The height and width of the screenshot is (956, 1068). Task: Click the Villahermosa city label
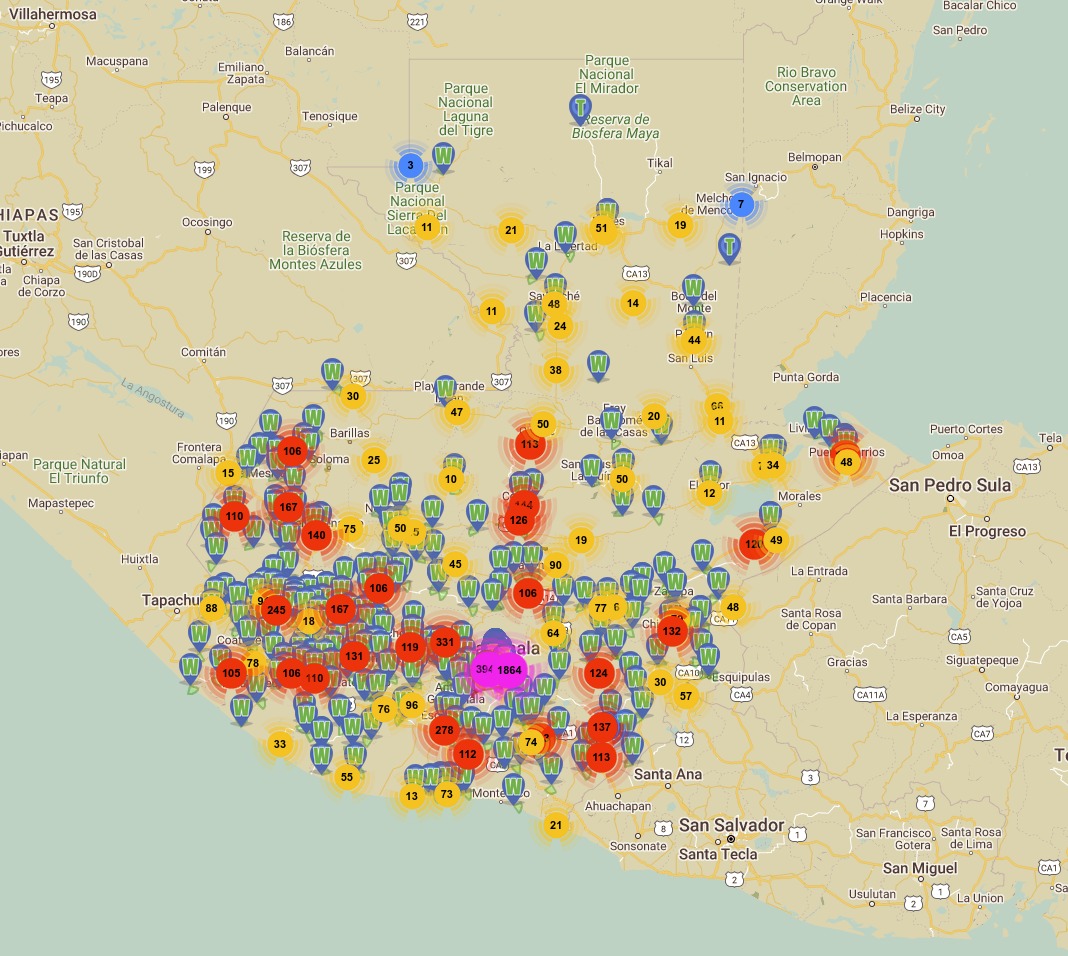[x=52, y=14]
